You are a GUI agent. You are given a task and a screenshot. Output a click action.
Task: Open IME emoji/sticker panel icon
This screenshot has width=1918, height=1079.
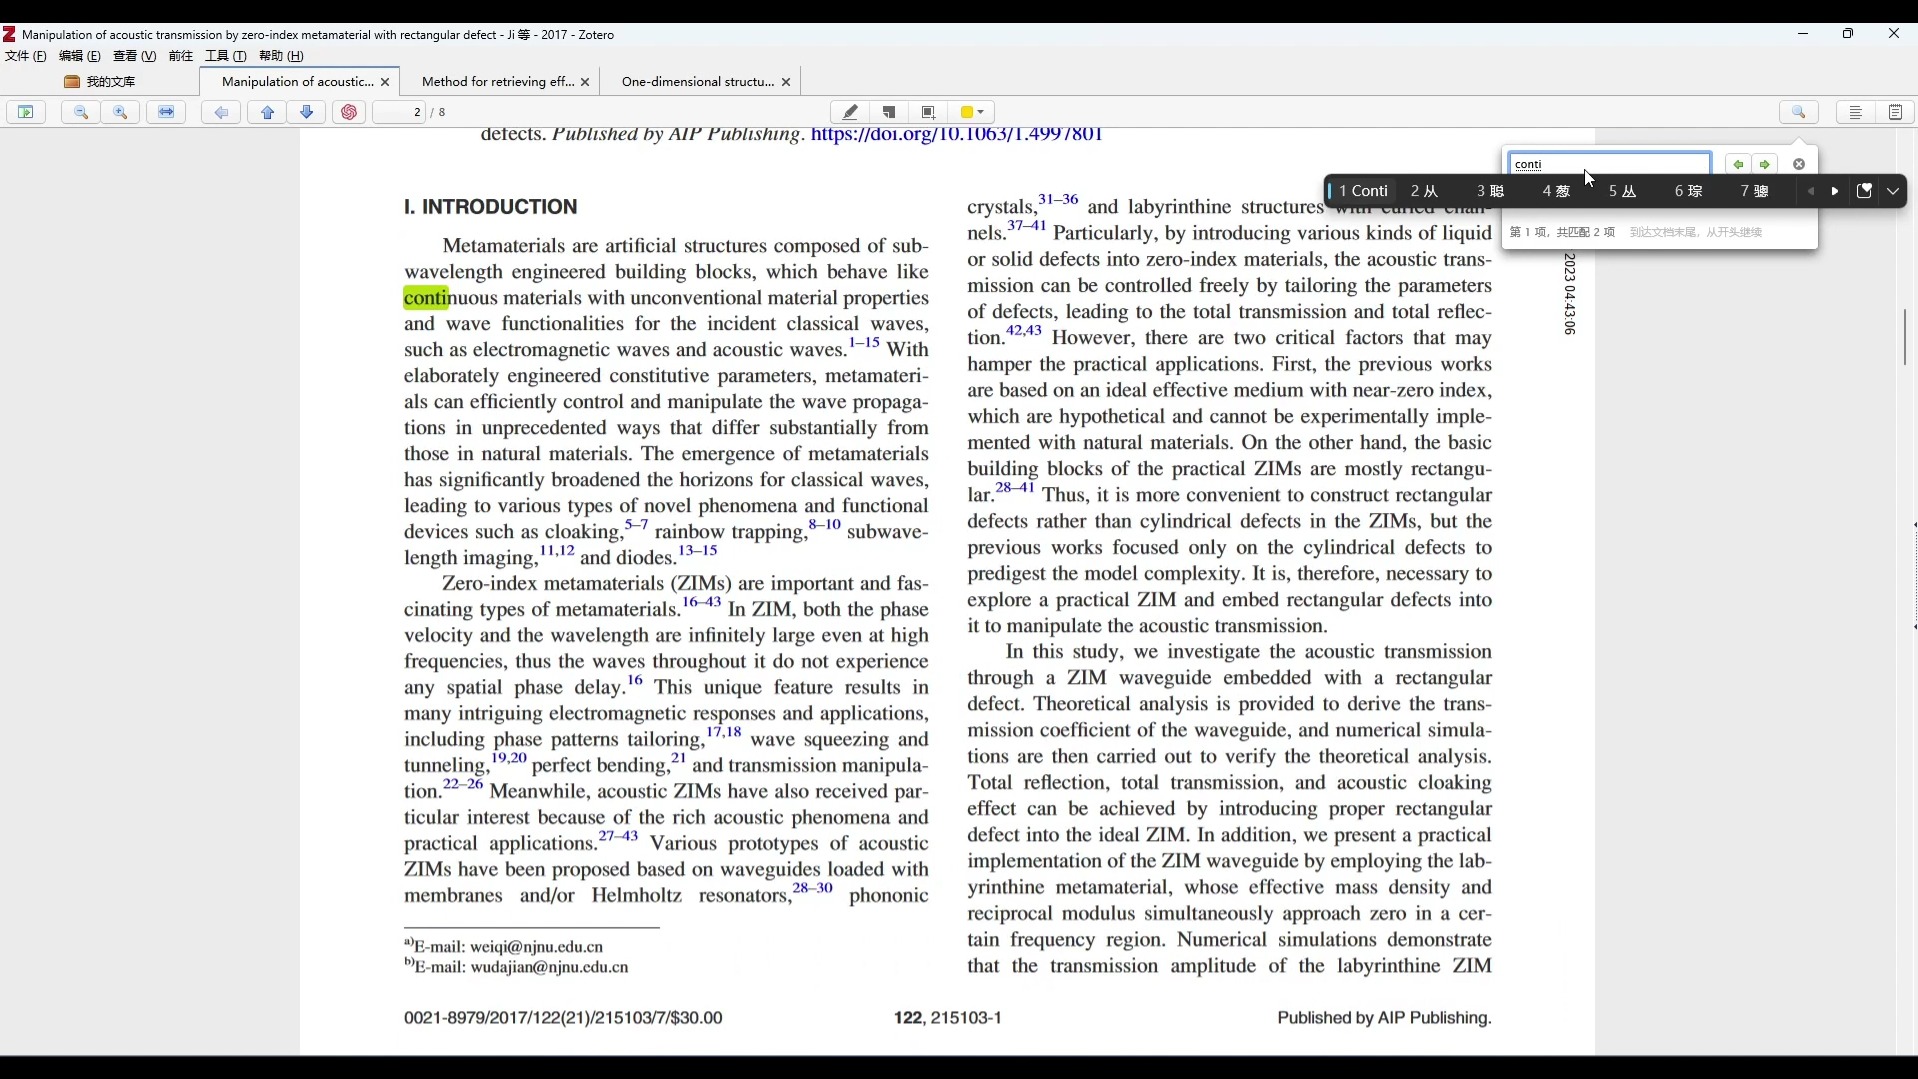1864,191
